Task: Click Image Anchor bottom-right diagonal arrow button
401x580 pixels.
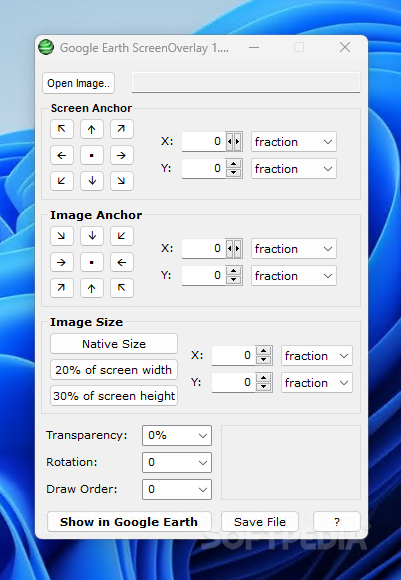Action: pyautogui.click(x=122, y=288)
